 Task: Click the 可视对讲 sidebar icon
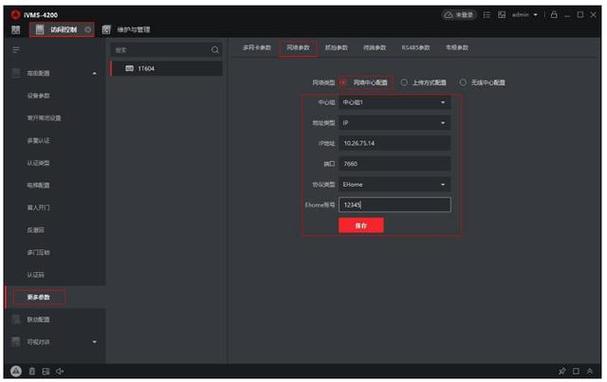[16, 342]
